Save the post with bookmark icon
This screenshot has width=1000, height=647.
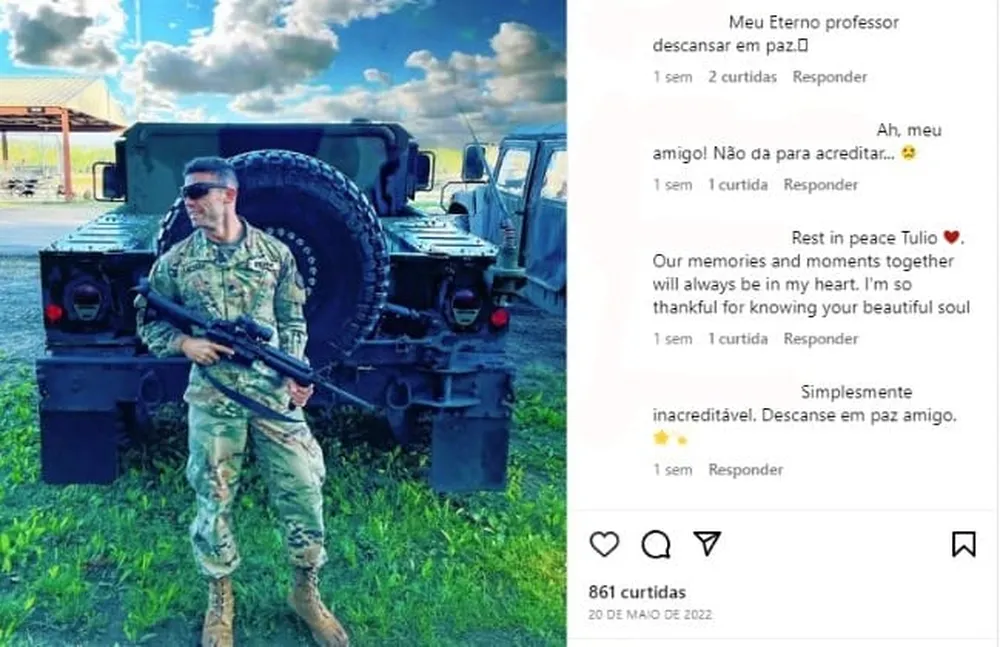(x=964, y=544)
